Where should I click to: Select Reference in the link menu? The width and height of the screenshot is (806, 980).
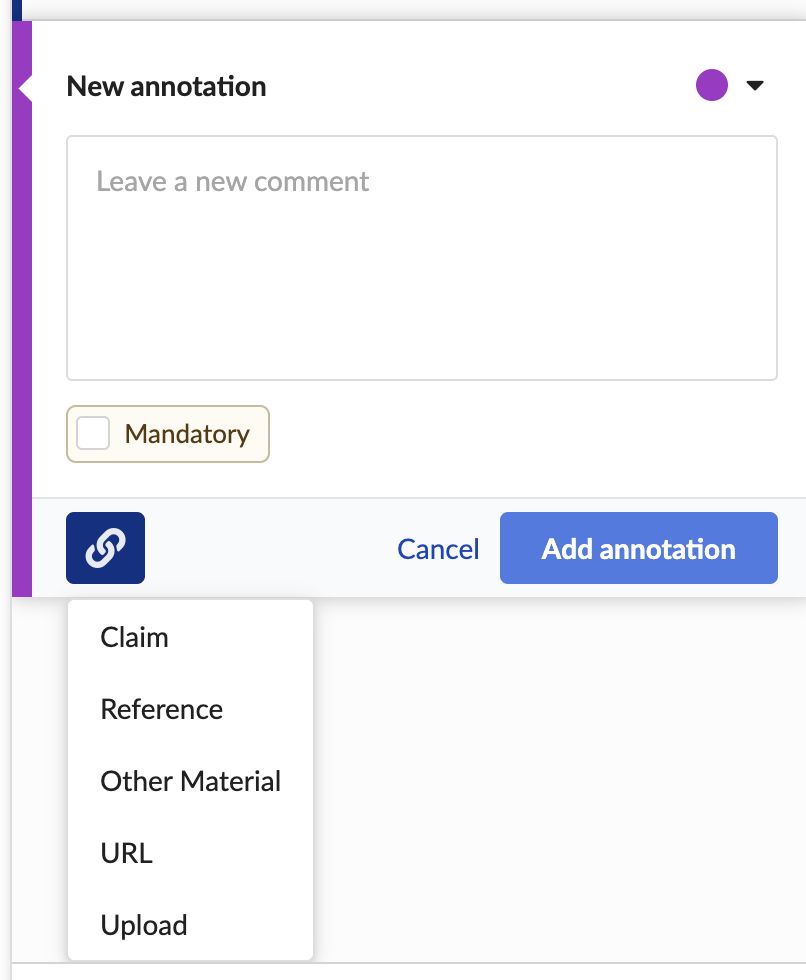(162, 709)
